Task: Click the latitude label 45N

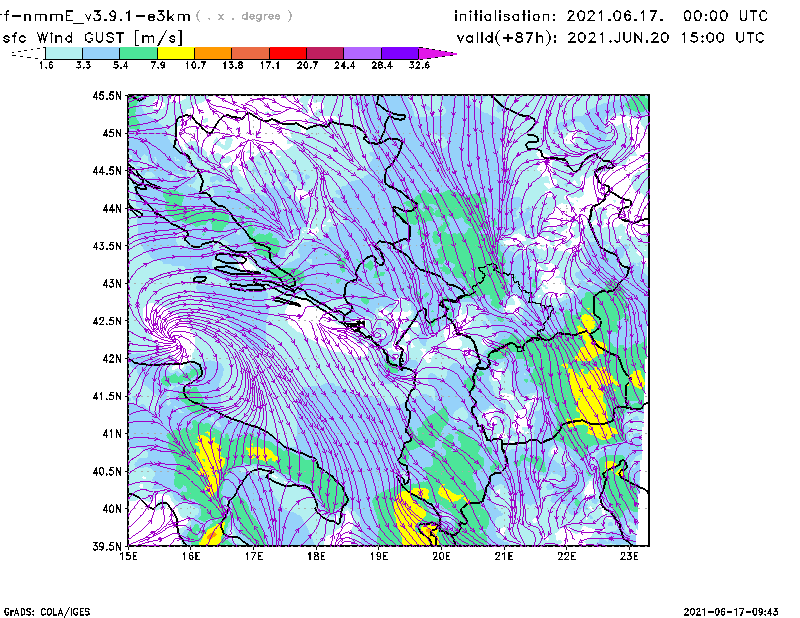Action: coord(112,133)
